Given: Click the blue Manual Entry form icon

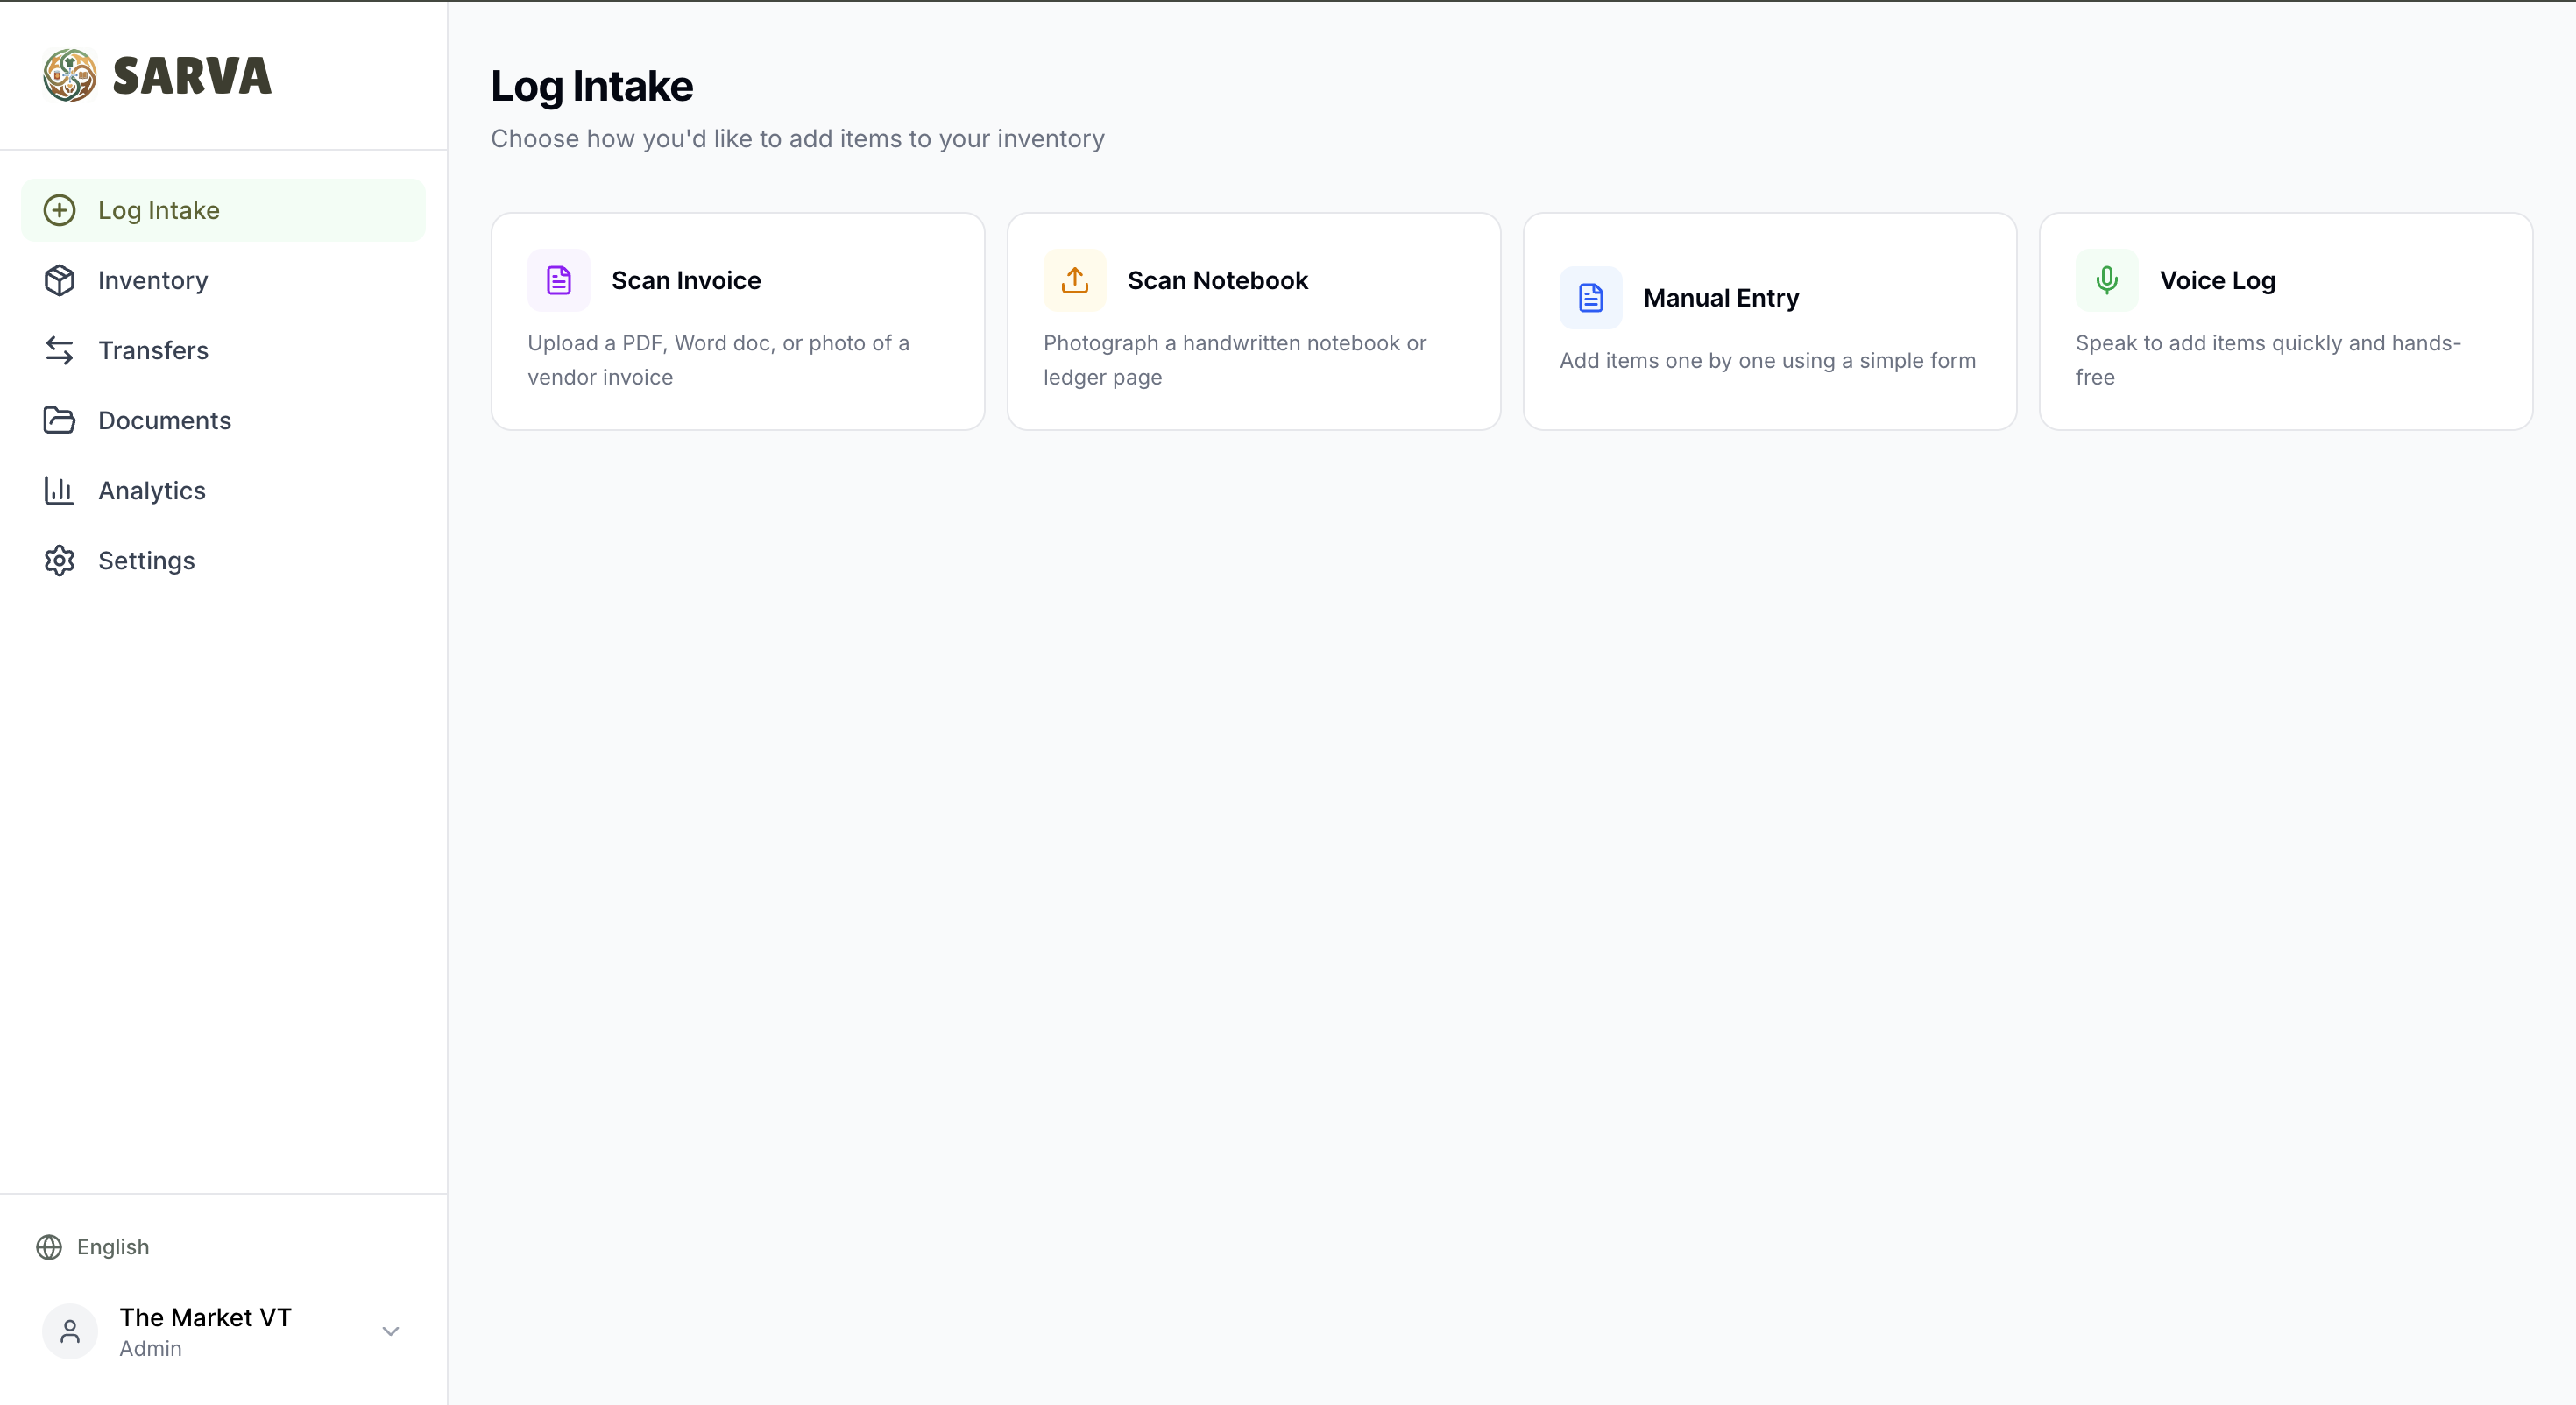Looking at the screenshot, I should (x=1590, y=298).
